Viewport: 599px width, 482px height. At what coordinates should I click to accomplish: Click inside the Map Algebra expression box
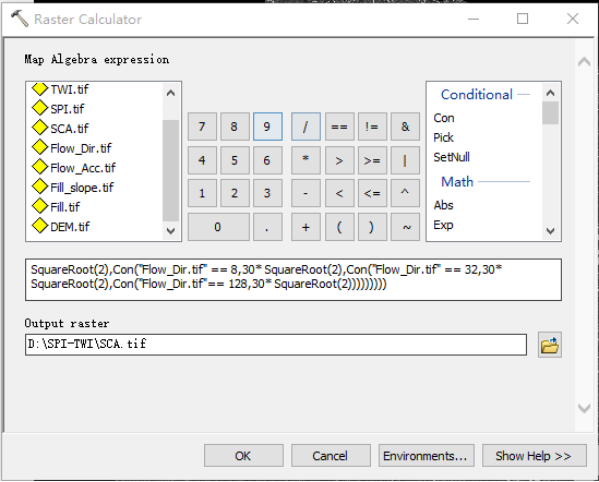coord(293,280)
